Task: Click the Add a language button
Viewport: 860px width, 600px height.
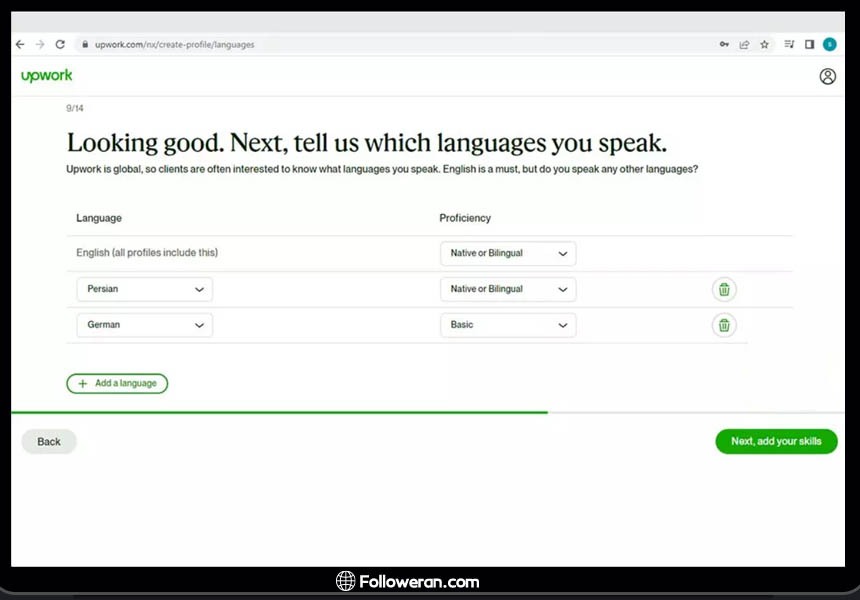Action: [117, 383]
